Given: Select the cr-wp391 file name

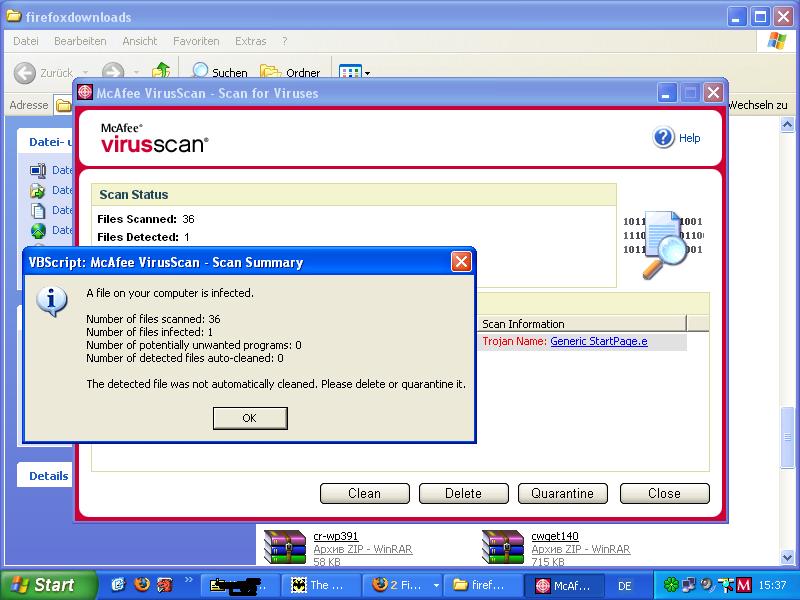Looking at the screenshot, I should click(336, 536).
